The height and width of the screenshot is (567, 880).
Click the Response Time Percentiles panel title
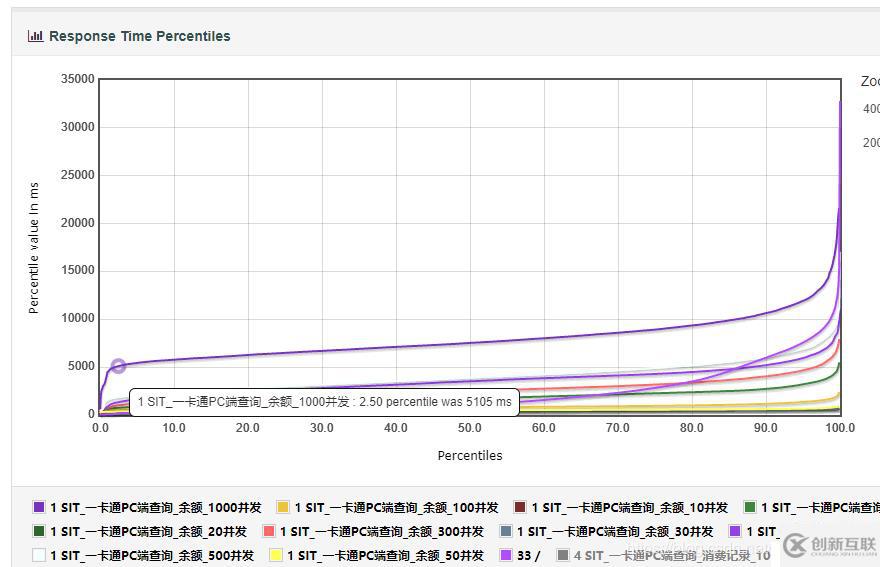140,36
